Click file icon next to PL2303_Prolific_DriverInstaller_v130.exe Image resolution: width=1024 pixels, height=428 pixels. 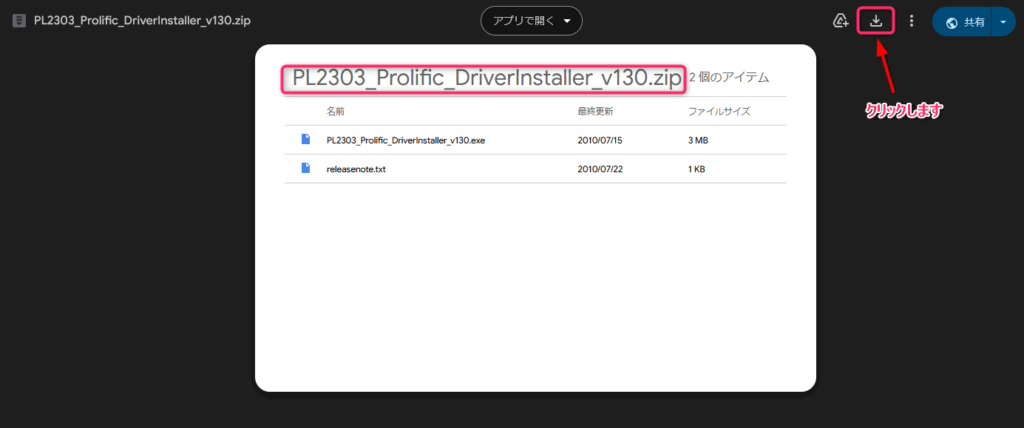coord(305,139)
